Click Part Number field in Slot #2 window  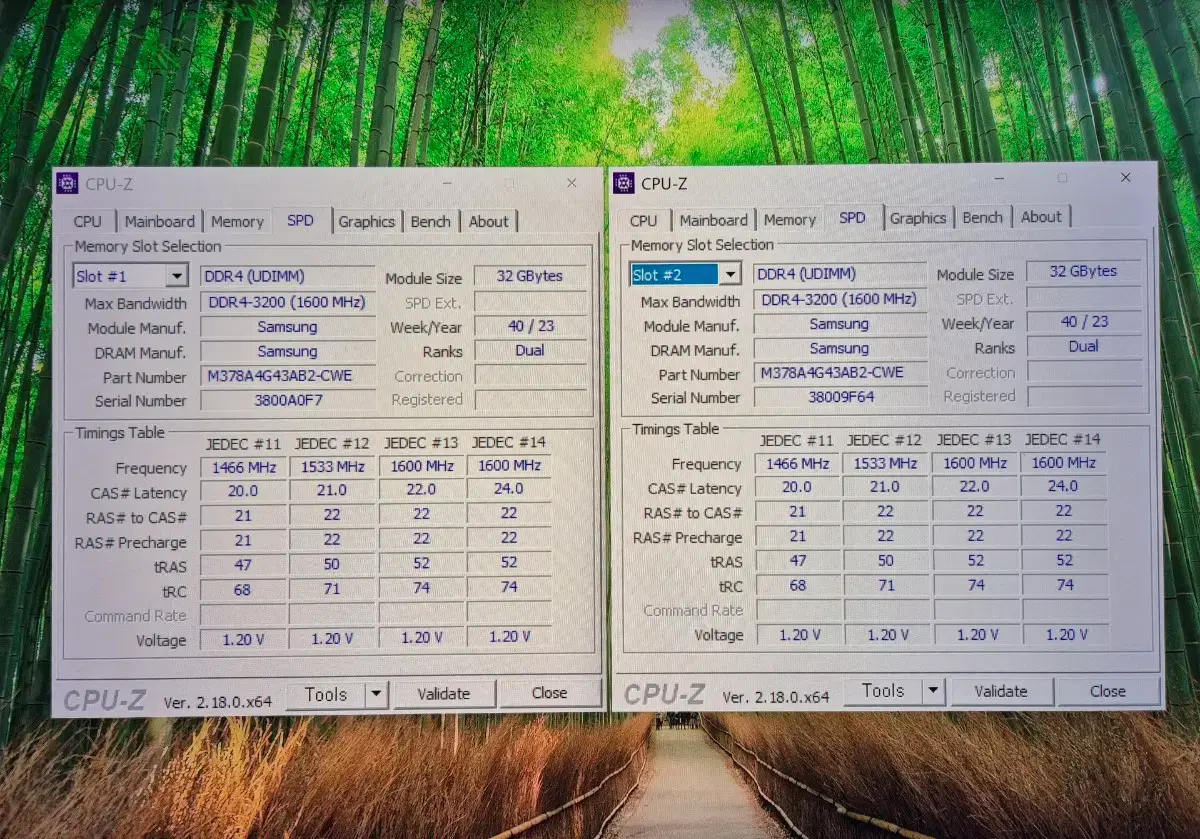tap(840, 372)
